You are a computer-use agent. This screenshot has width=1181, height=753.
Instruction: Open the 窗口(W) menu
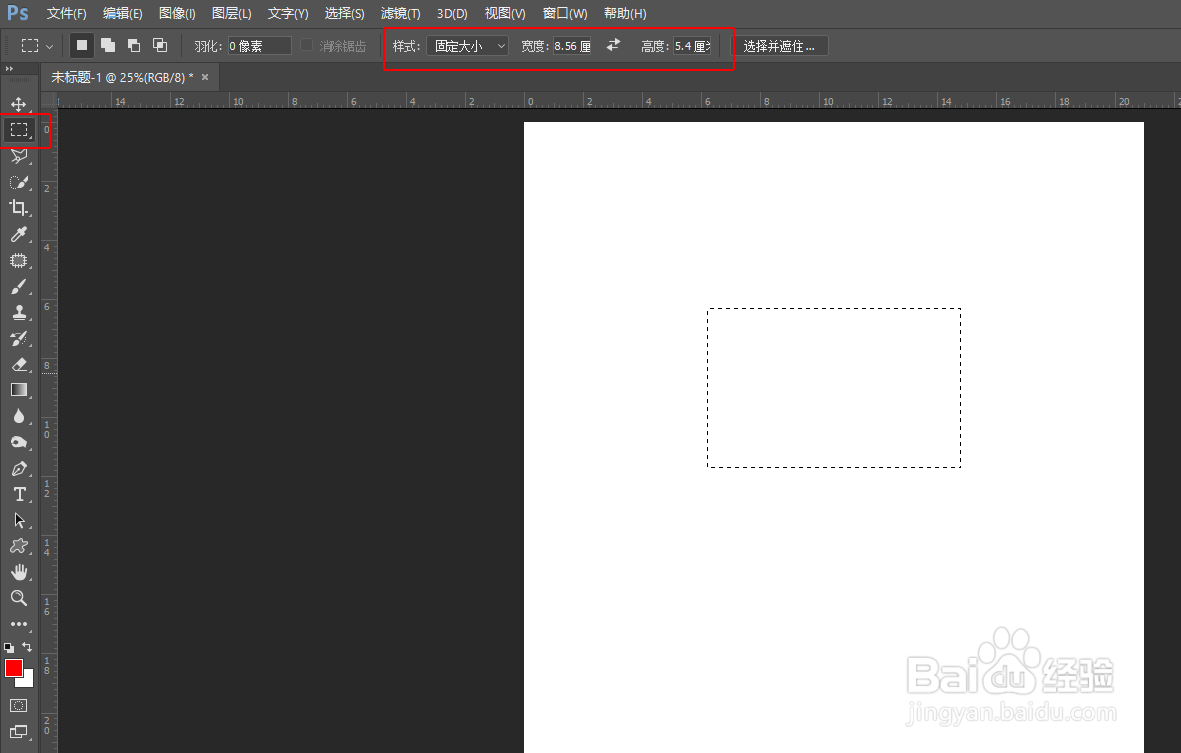[565, 14]
